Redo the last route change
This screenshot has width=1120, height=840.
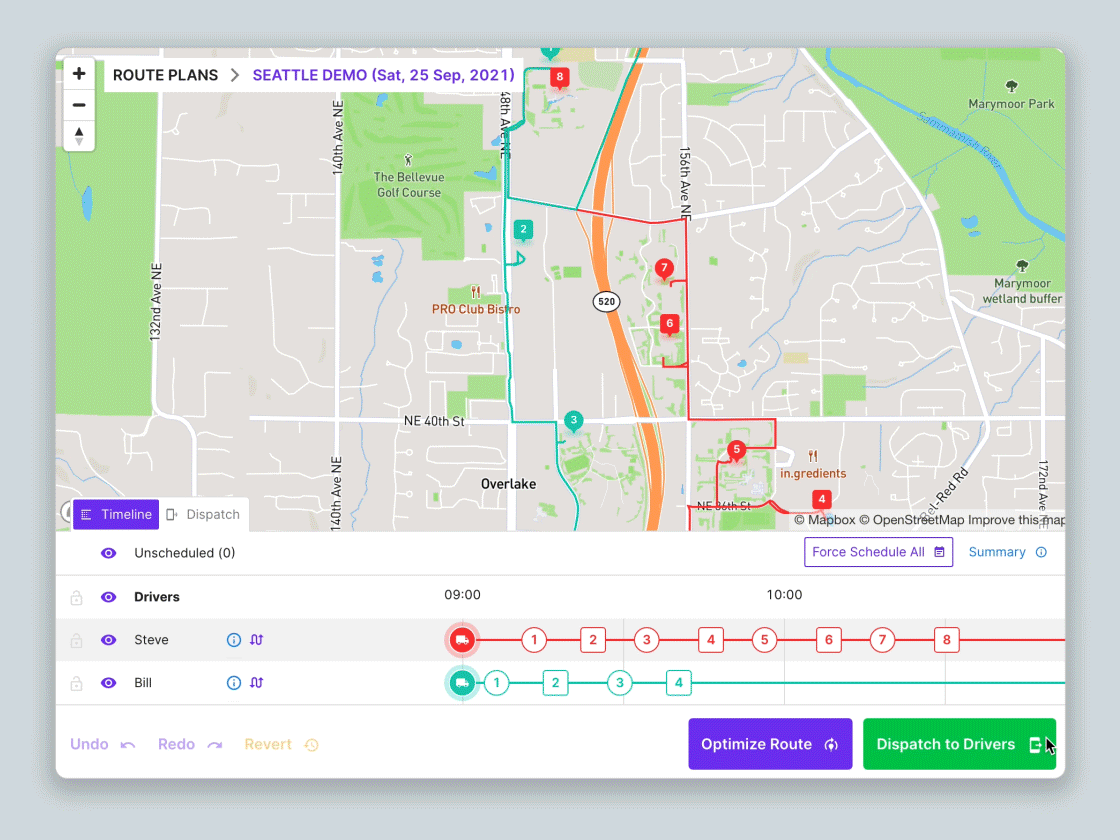[188, 744]
